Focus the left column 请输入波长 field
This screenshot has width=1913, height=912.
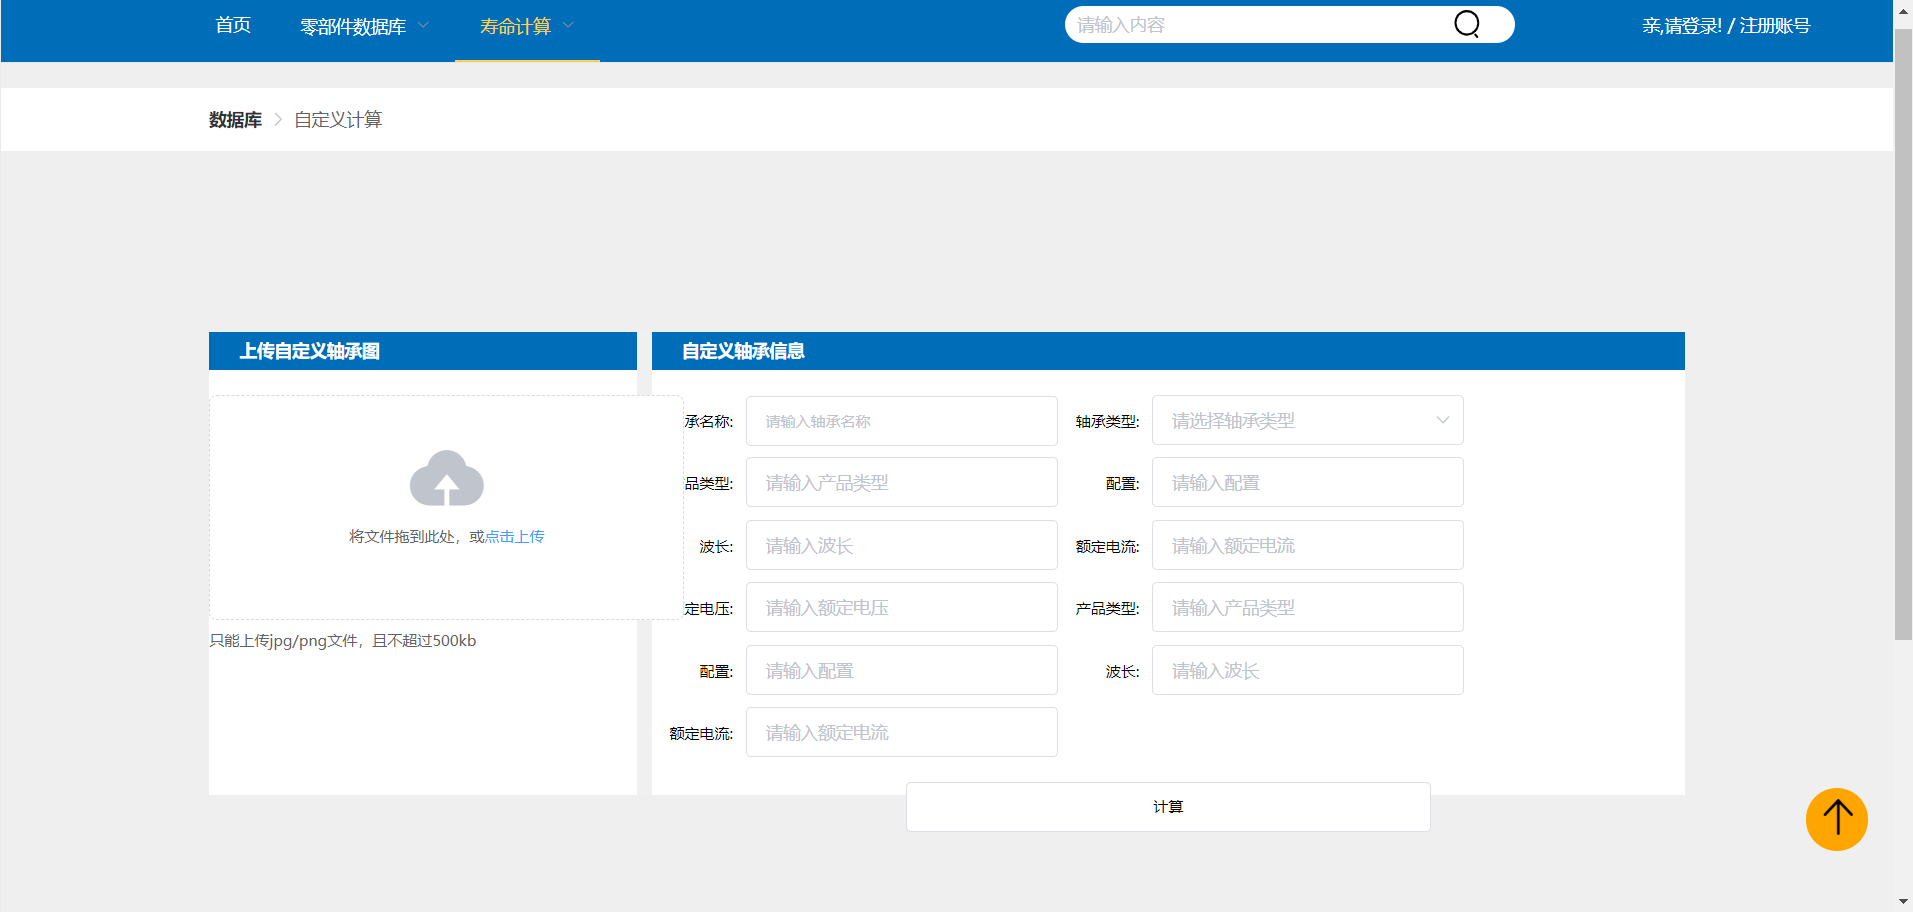901,546
